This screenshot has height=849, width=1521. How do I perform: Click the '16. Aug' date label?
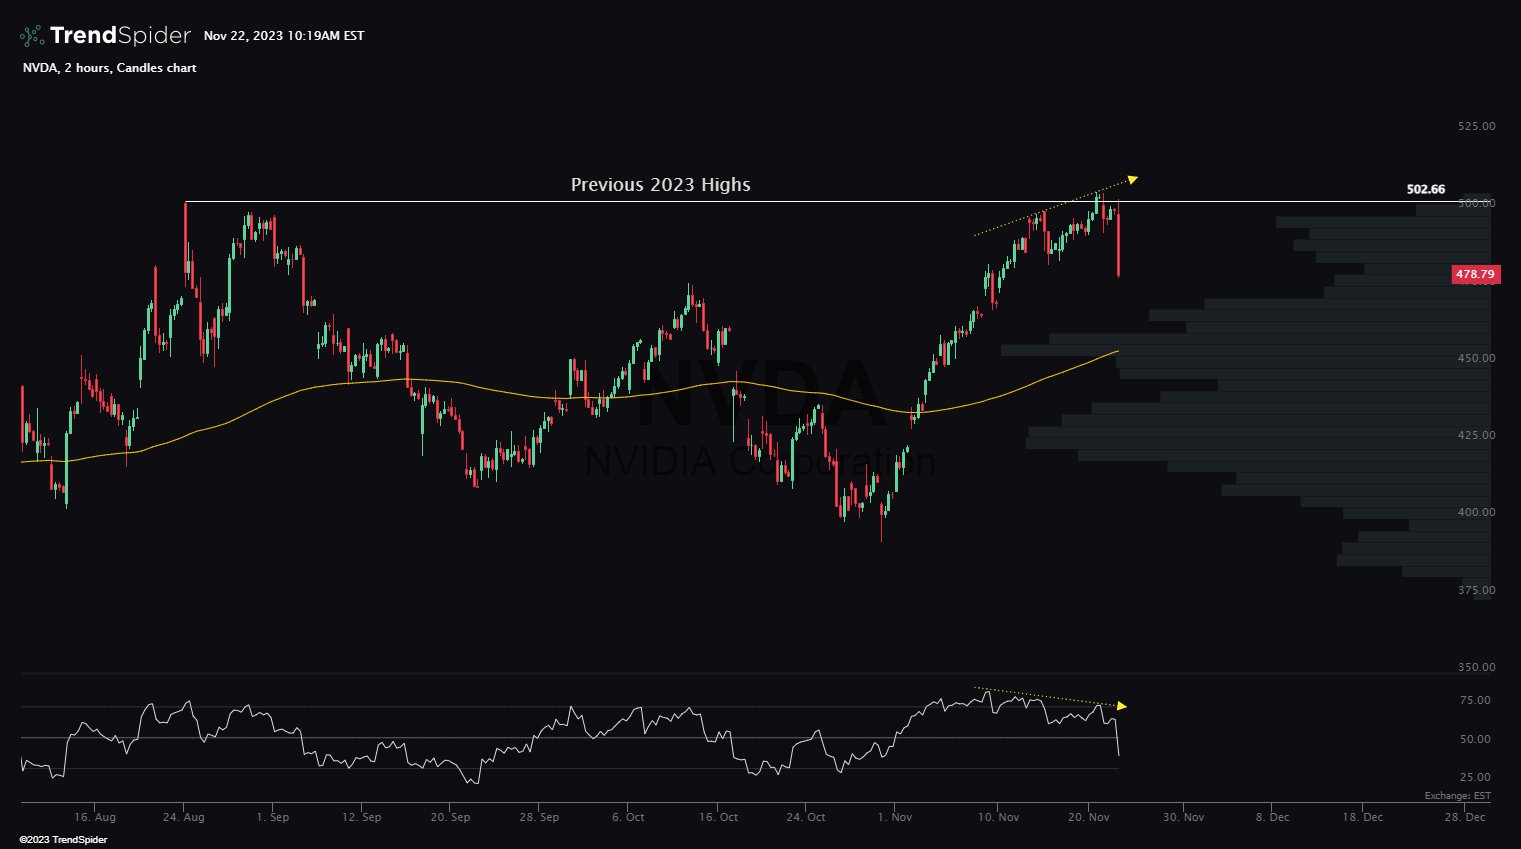click(95, 817)
